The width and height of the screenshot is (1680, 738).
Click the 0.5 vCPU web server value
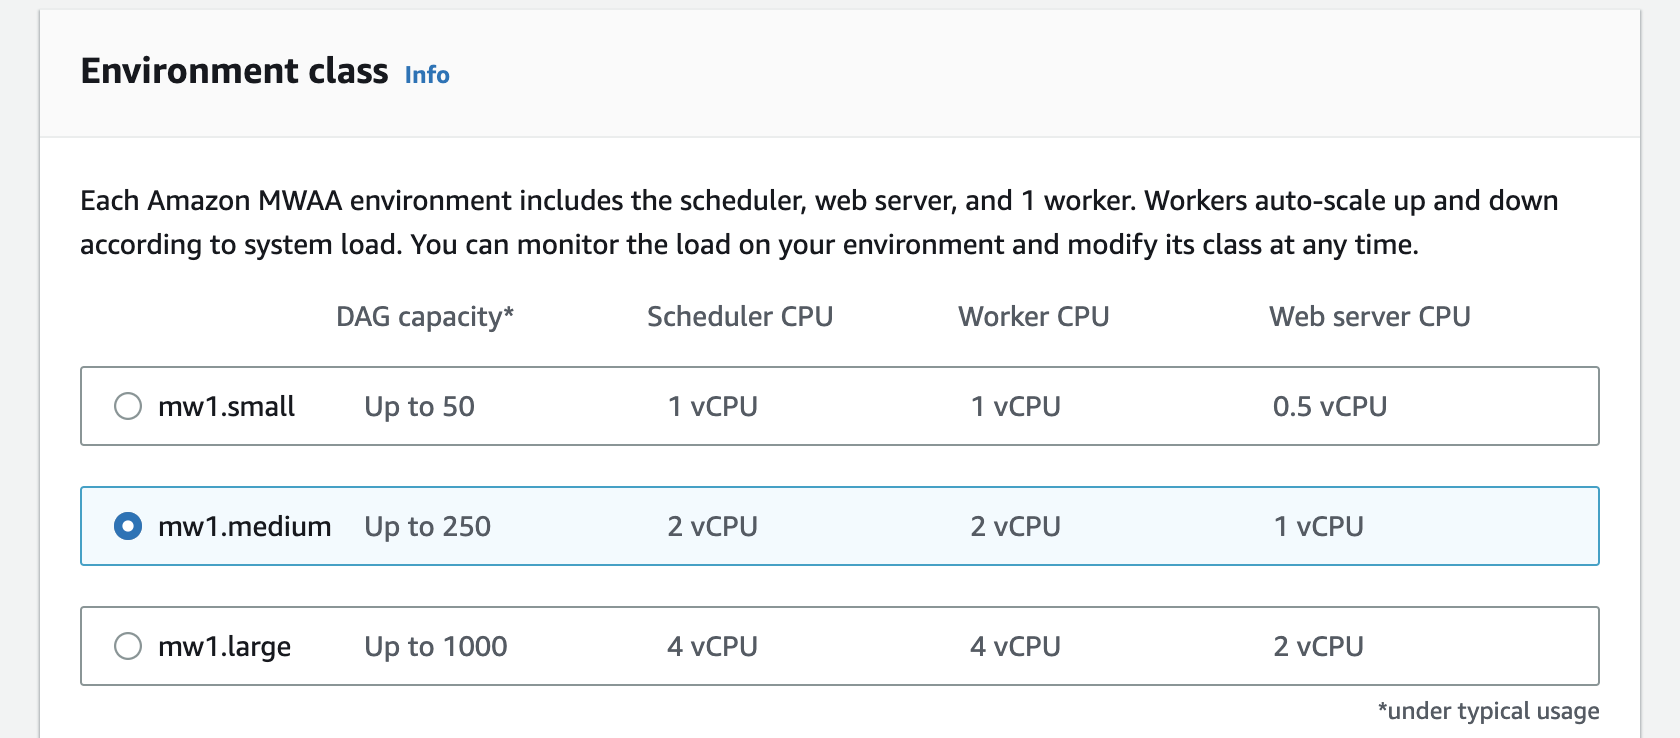pyautogui.click(x=1329, y=406)
